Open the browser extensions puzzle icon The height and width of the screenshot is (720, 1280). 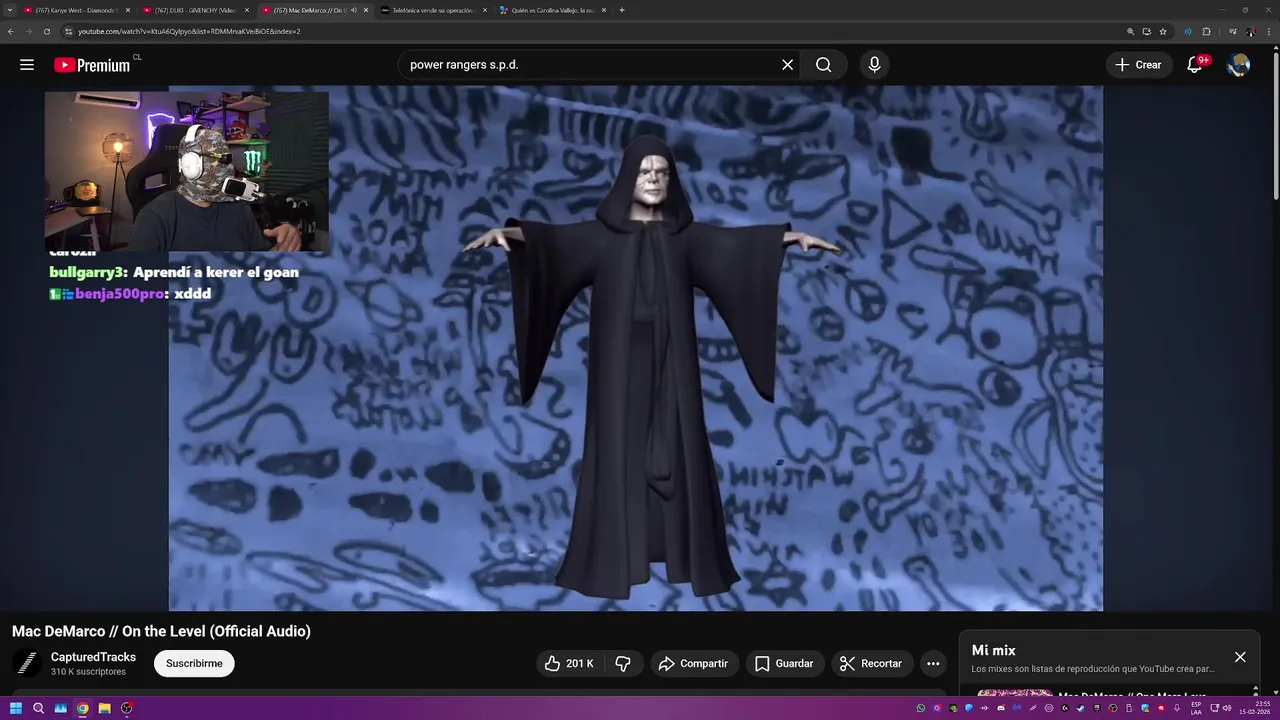point(1206,31)
